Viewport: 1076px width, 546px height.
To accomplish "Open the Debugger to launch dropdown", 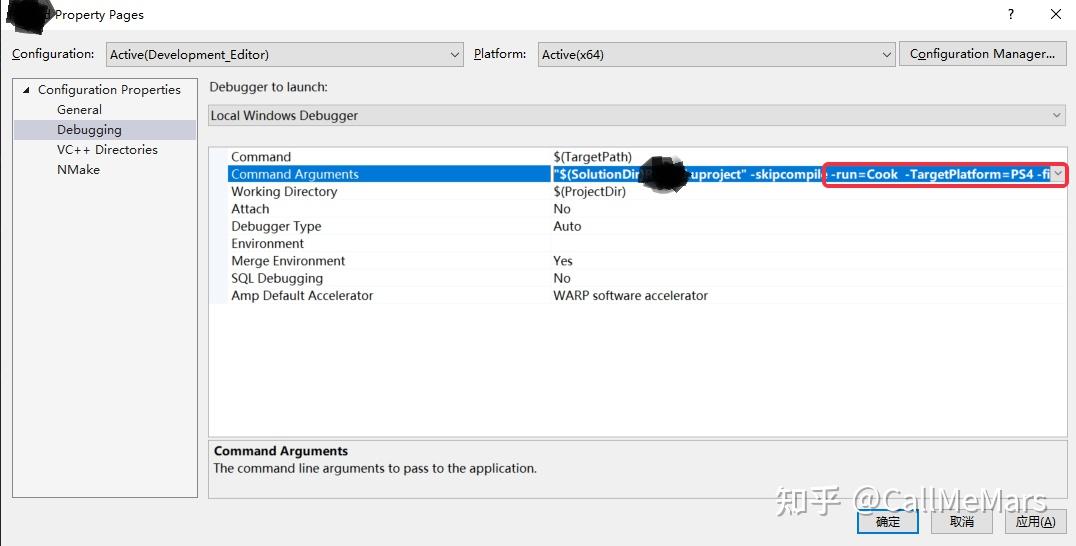I will click(637, 115).
